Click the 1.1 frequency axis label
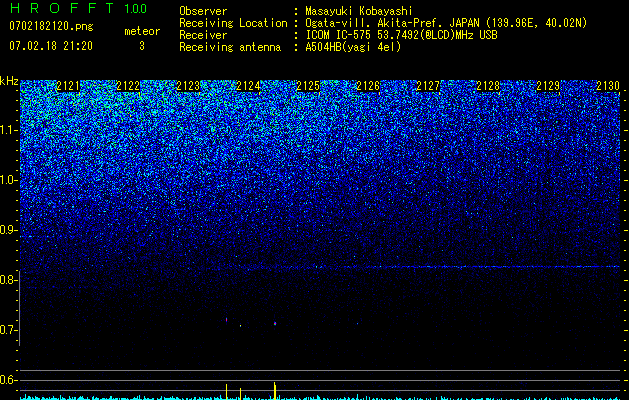Viewport: 629px width, 400px height. [8, 130]
